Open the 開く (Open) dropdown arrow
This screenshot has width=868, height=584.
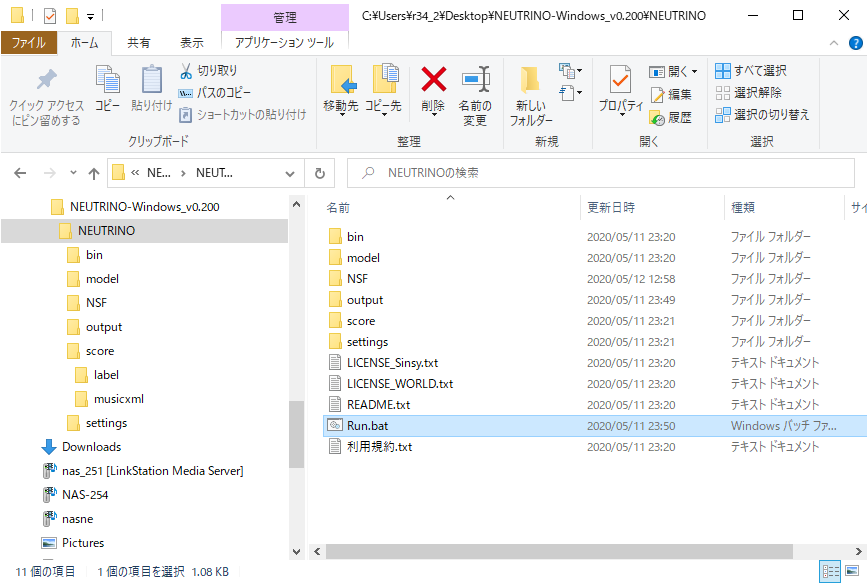694,71
